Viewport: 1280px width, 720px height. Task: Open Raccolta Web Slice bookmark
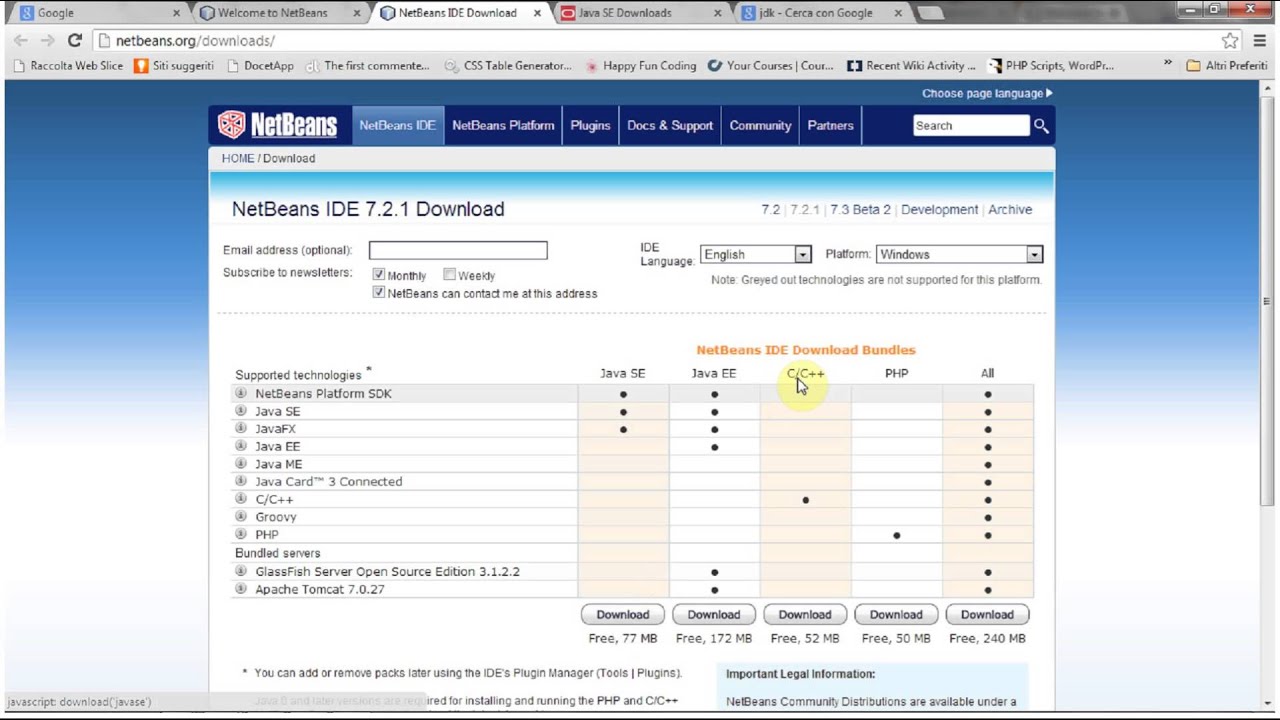pos(69,66)
